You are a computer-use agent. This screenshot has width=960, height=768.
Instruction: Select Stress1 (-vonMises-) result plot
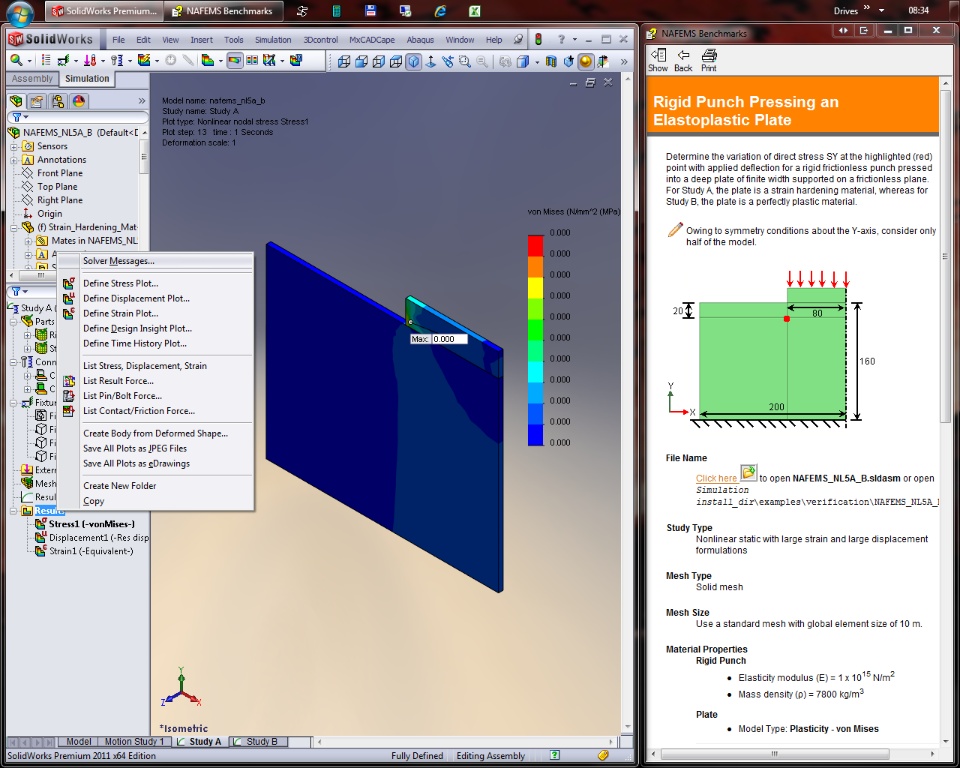click(x=91, y=524)
